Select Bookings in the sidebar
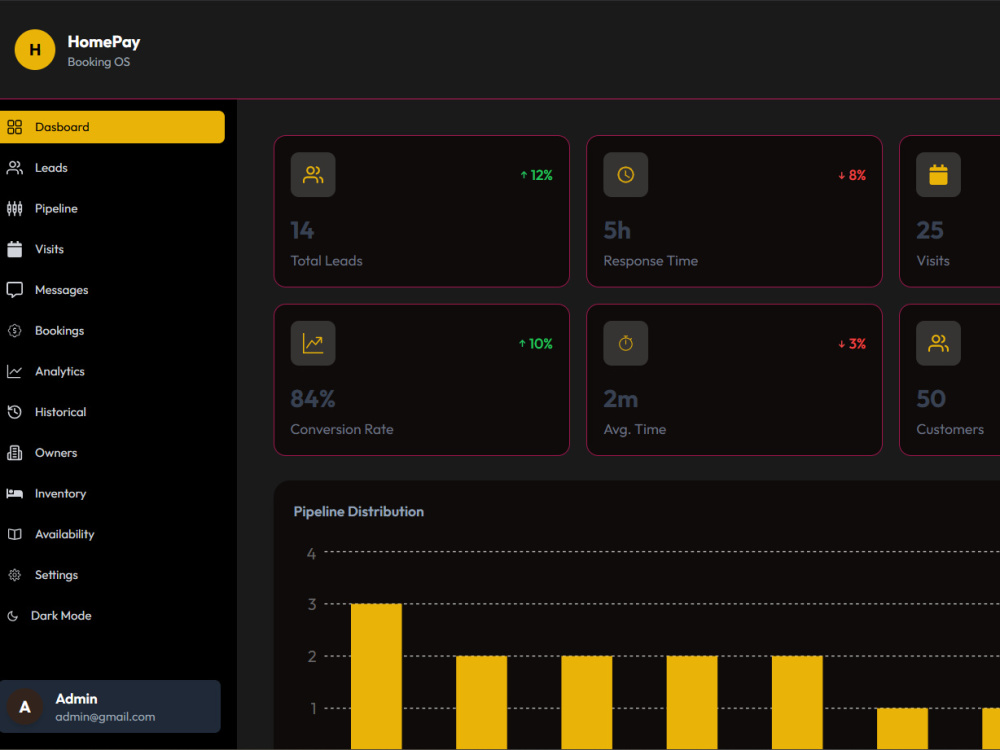The height and width of the screenshot is (750, 1000). (x=112, y=330)
